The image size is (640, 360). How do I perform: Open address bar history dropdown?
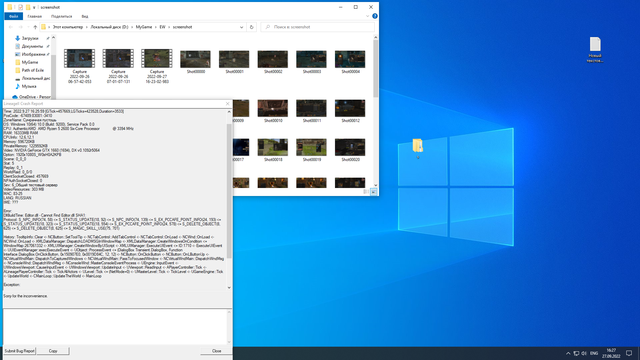click(x=241, y=27)
